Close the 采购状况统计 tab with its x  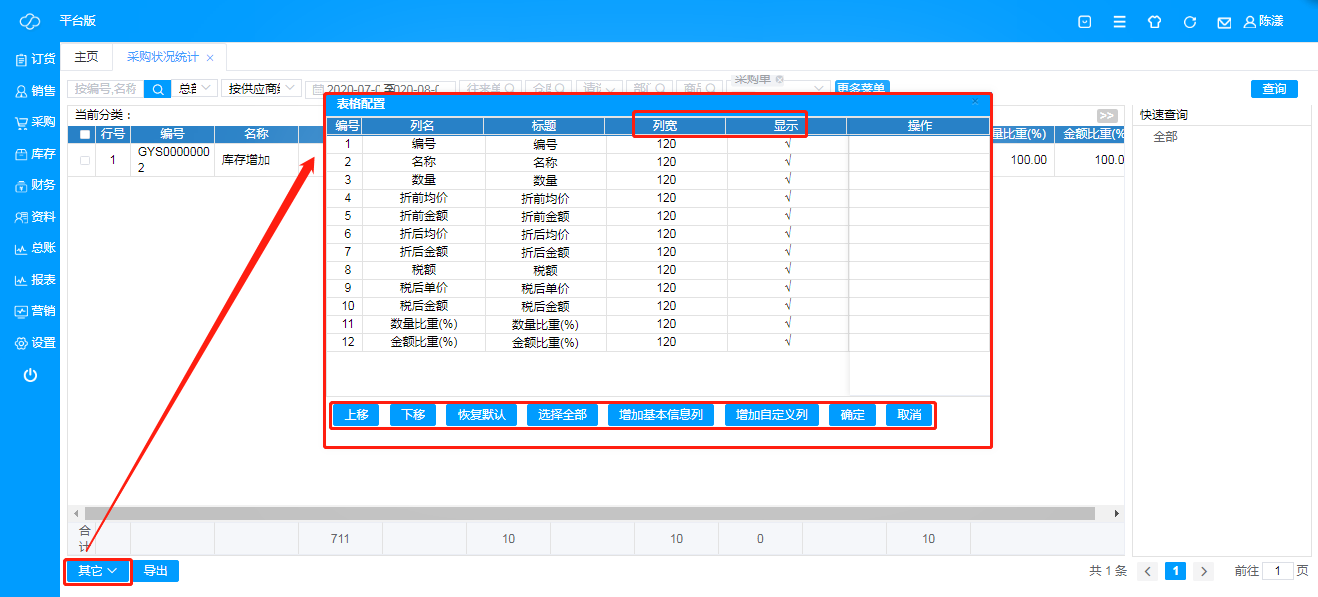point(210,58)
